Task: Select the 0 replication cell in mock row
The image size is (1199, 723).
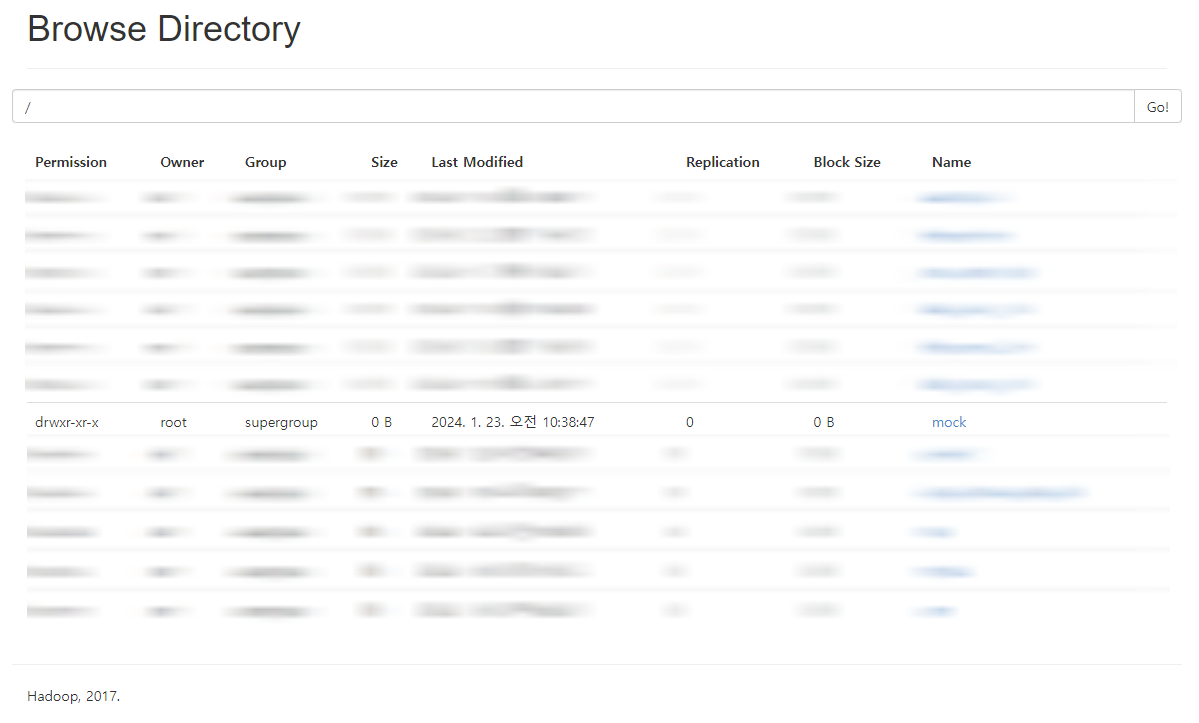Action: coord(690,423)
